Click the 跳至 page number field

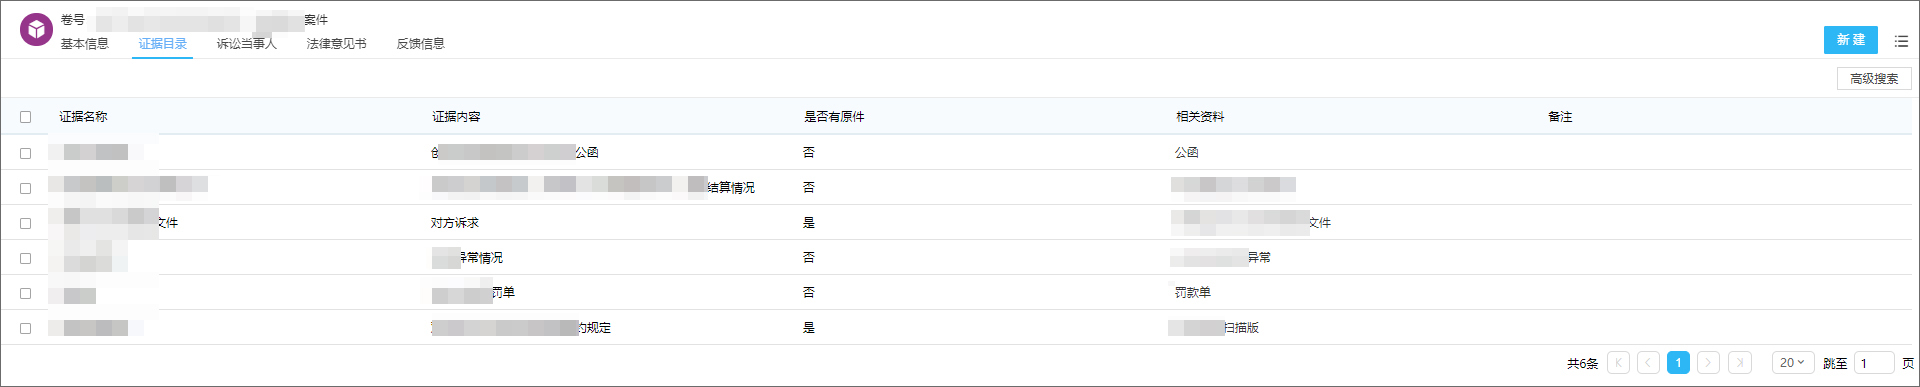click(1874, 363)
